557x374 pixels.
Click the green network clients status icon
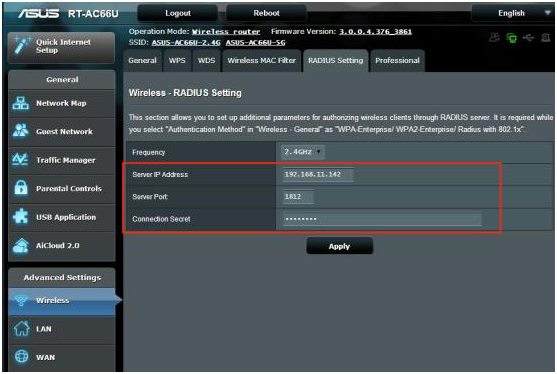click(512, 37)
